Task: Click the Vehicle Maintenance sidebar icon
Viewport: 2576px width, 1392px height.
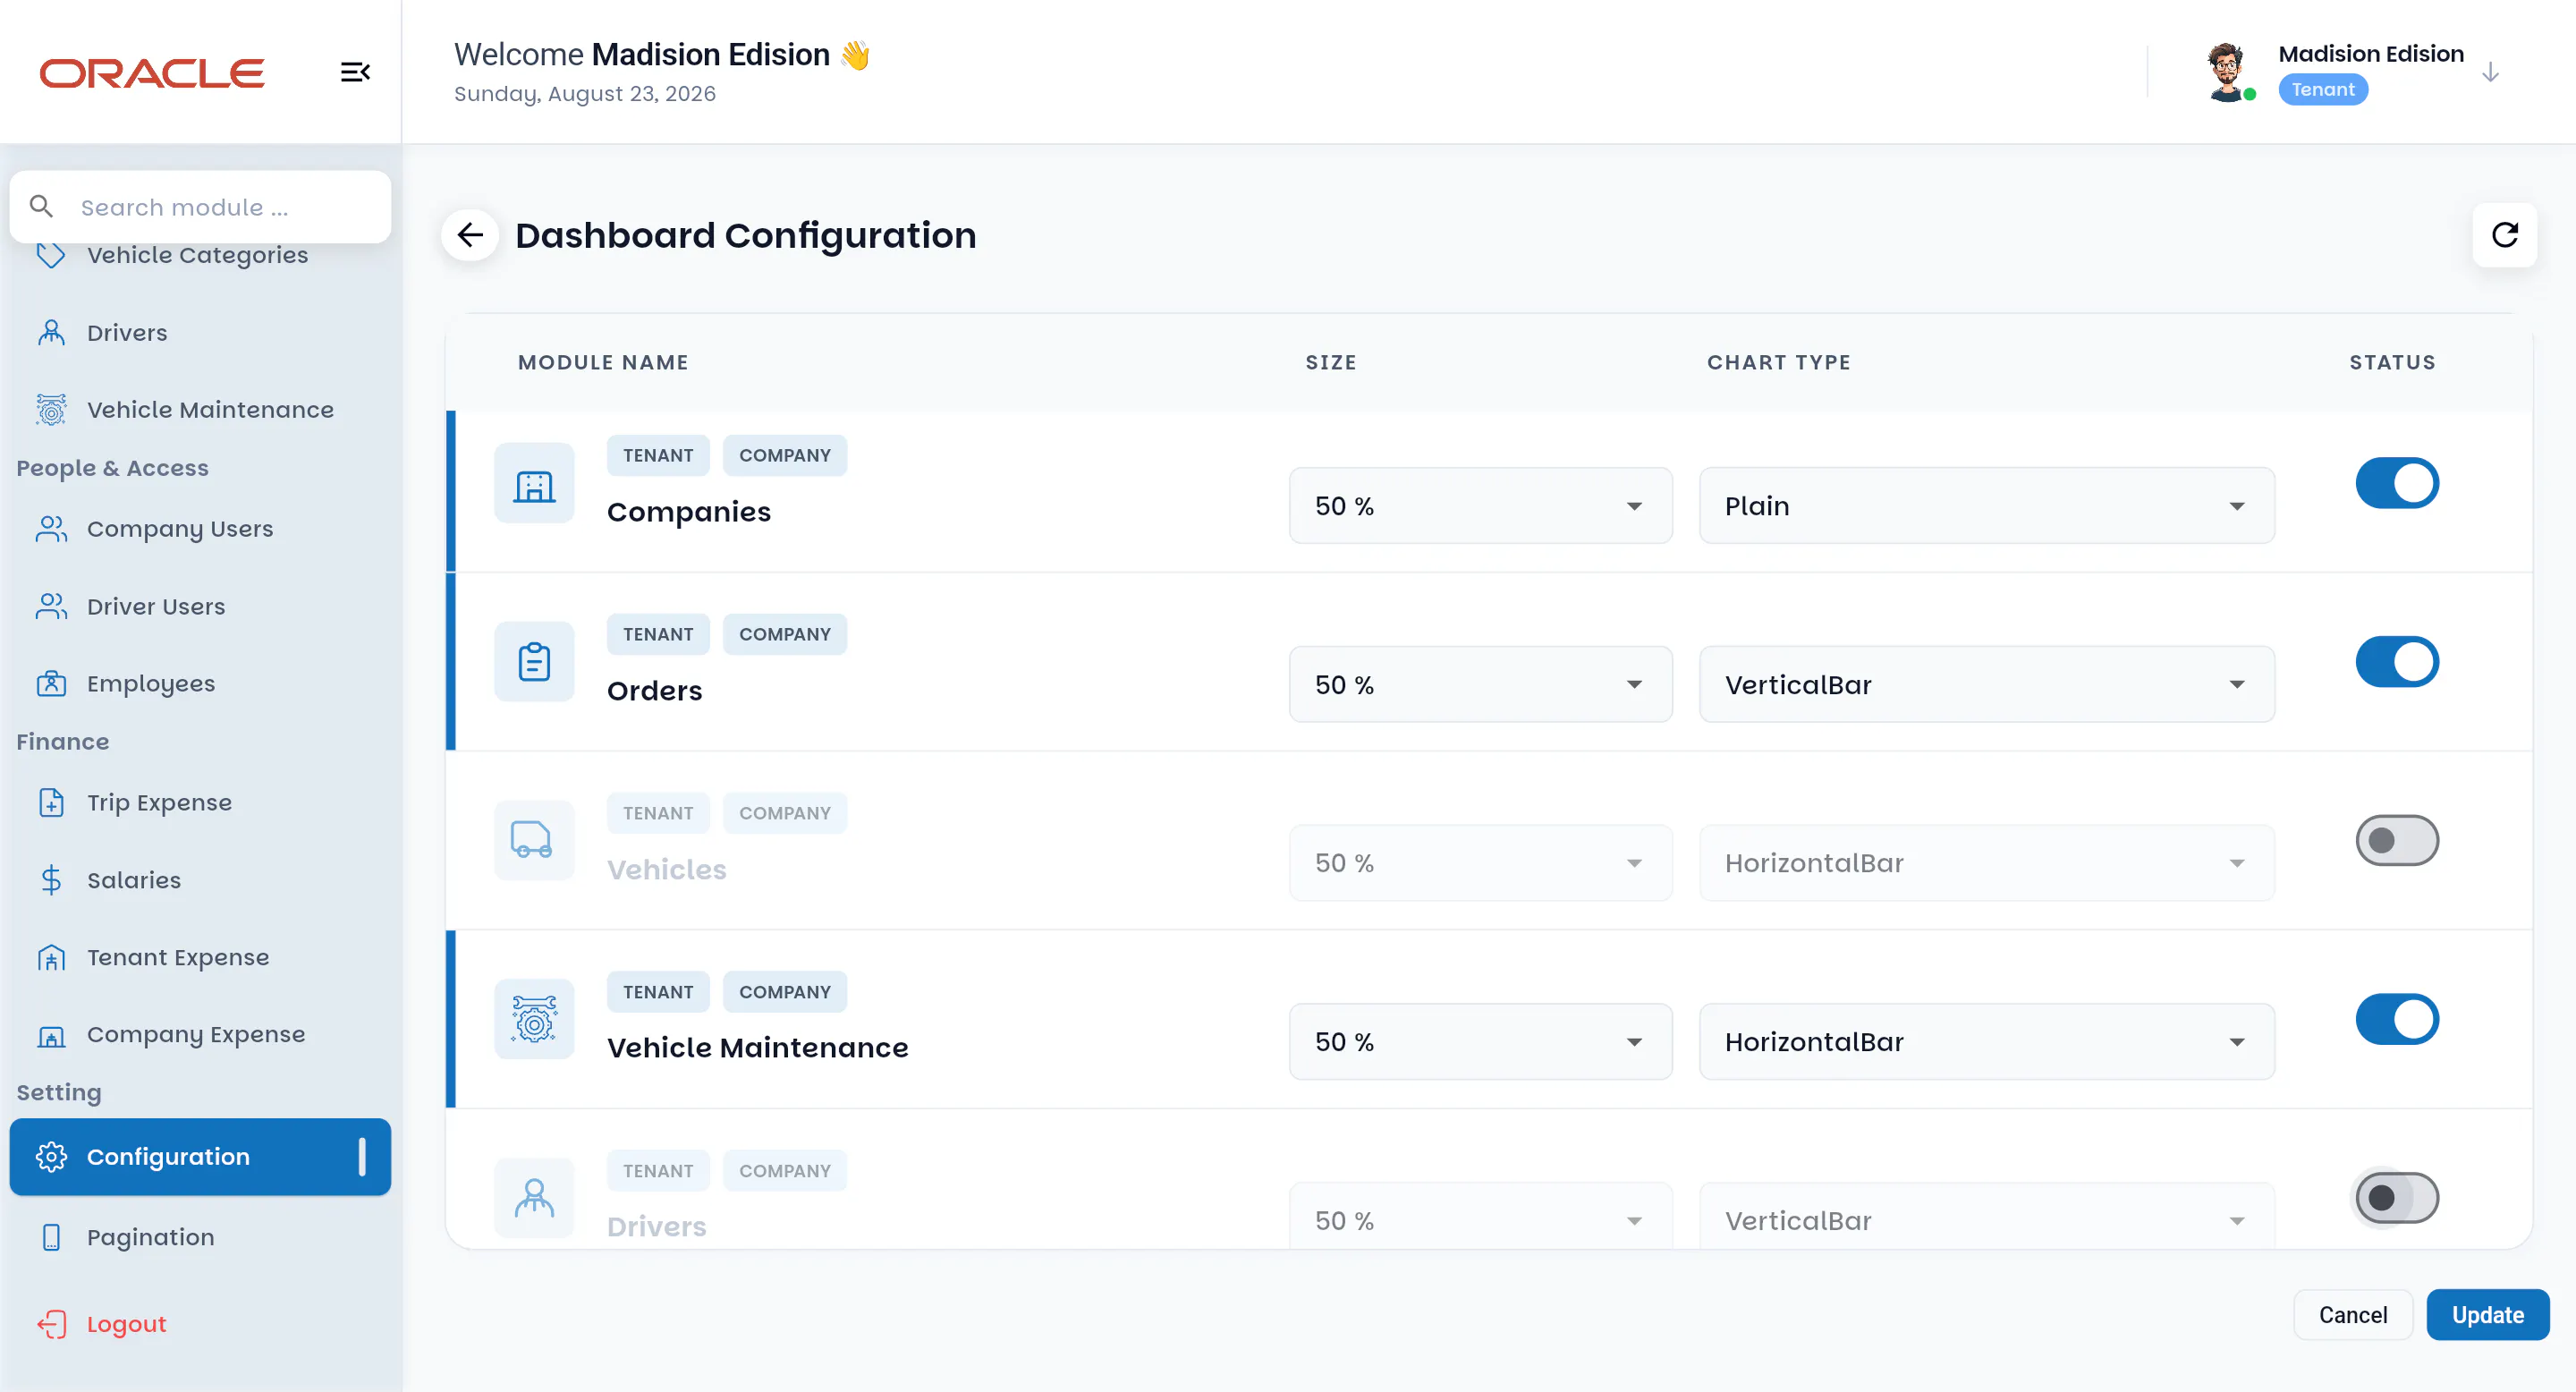Action: pos(51,409)
